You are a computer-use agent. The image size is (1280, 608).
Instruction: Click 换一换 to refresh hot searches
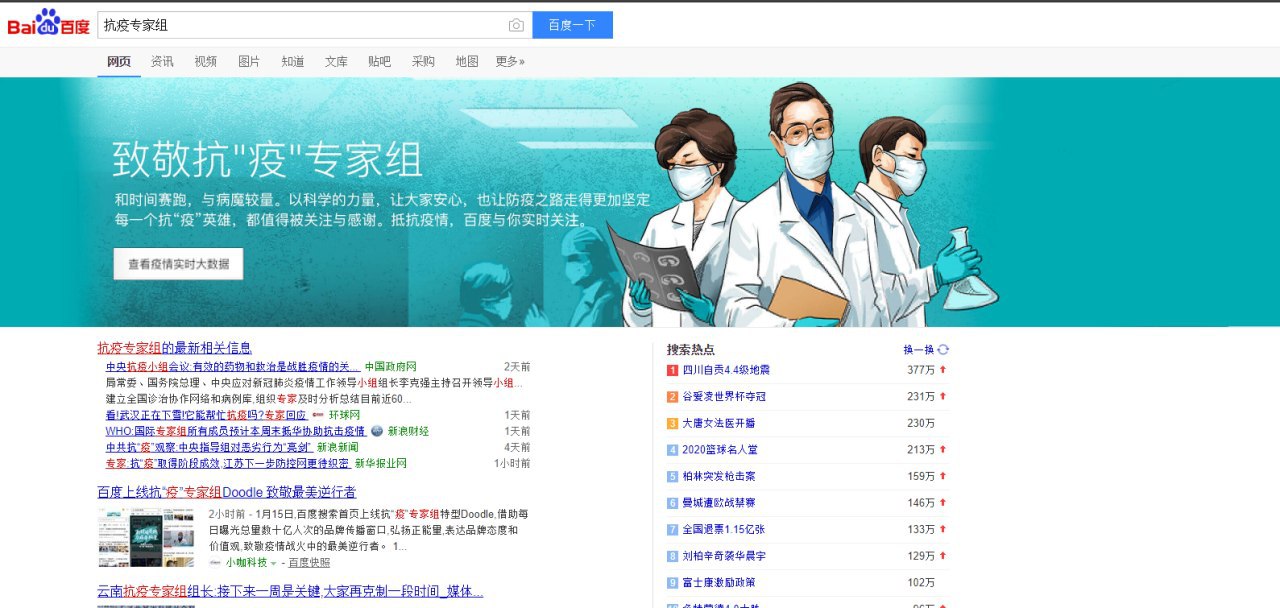[x=918, y=350]
